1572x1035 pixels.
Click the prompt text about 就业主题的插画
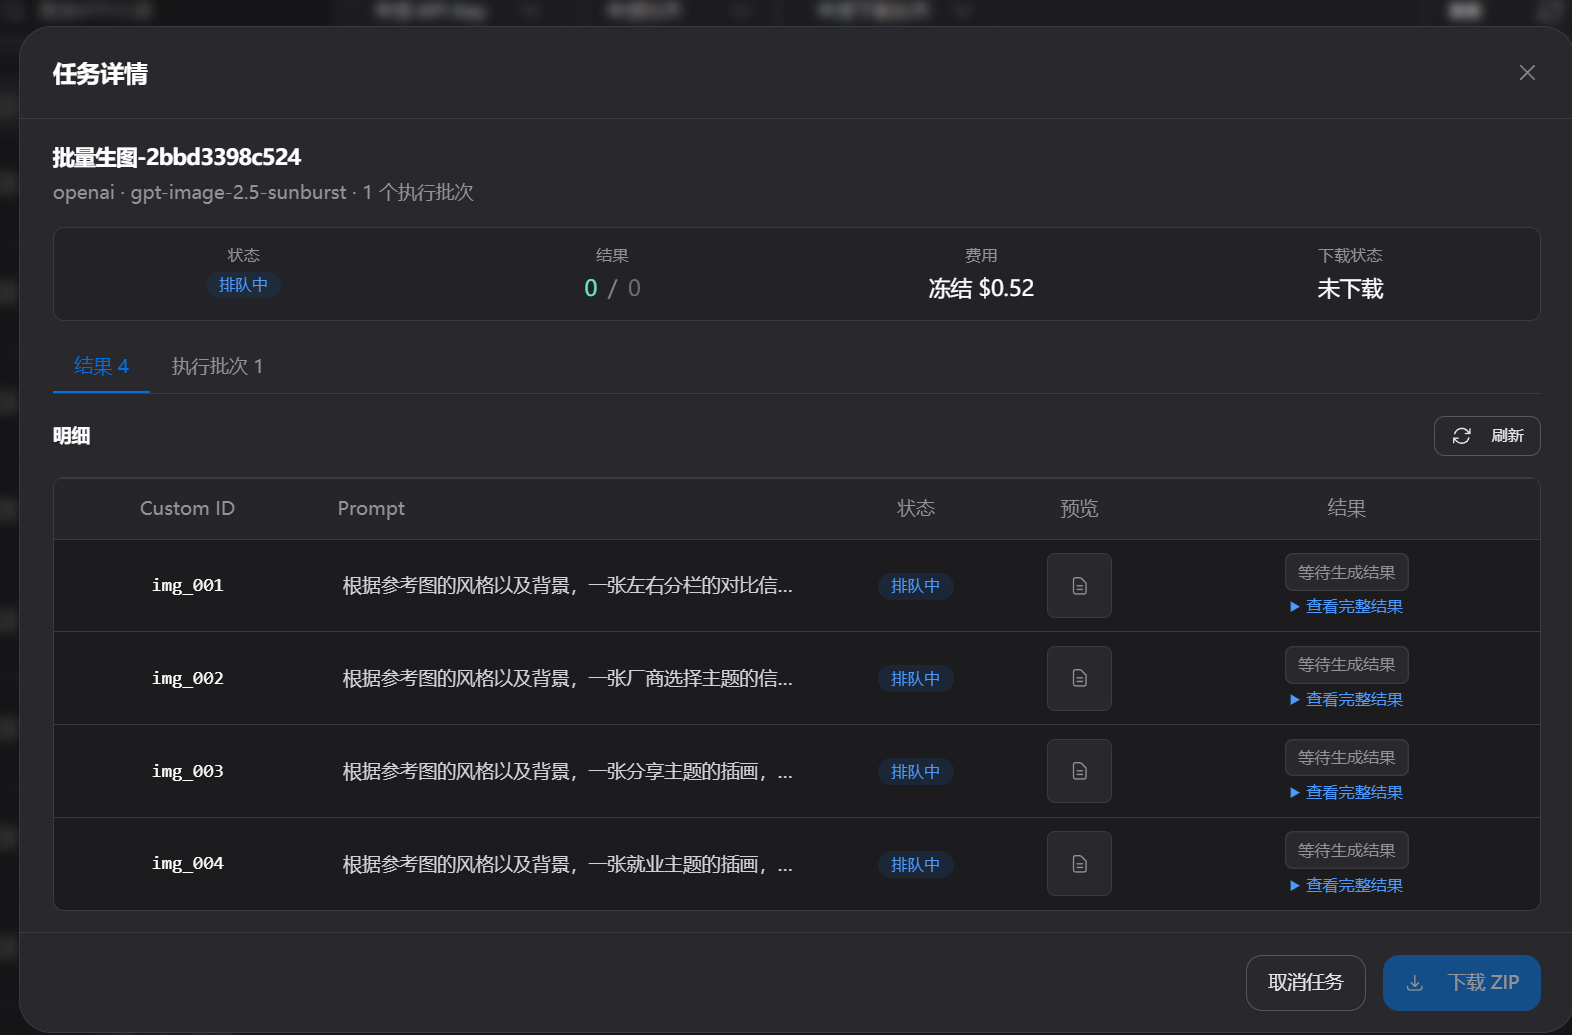(x=568, y=865)
